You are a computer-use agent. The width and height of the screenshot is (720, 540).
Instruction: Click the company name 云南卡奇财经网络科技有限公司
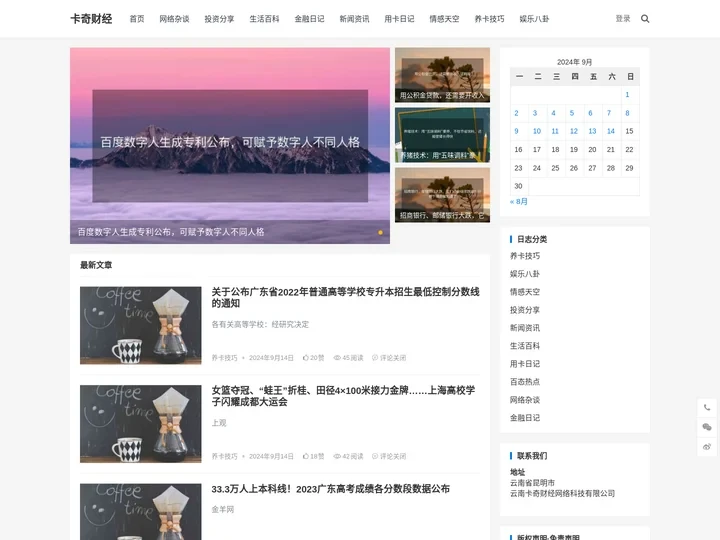coord(562,494)
